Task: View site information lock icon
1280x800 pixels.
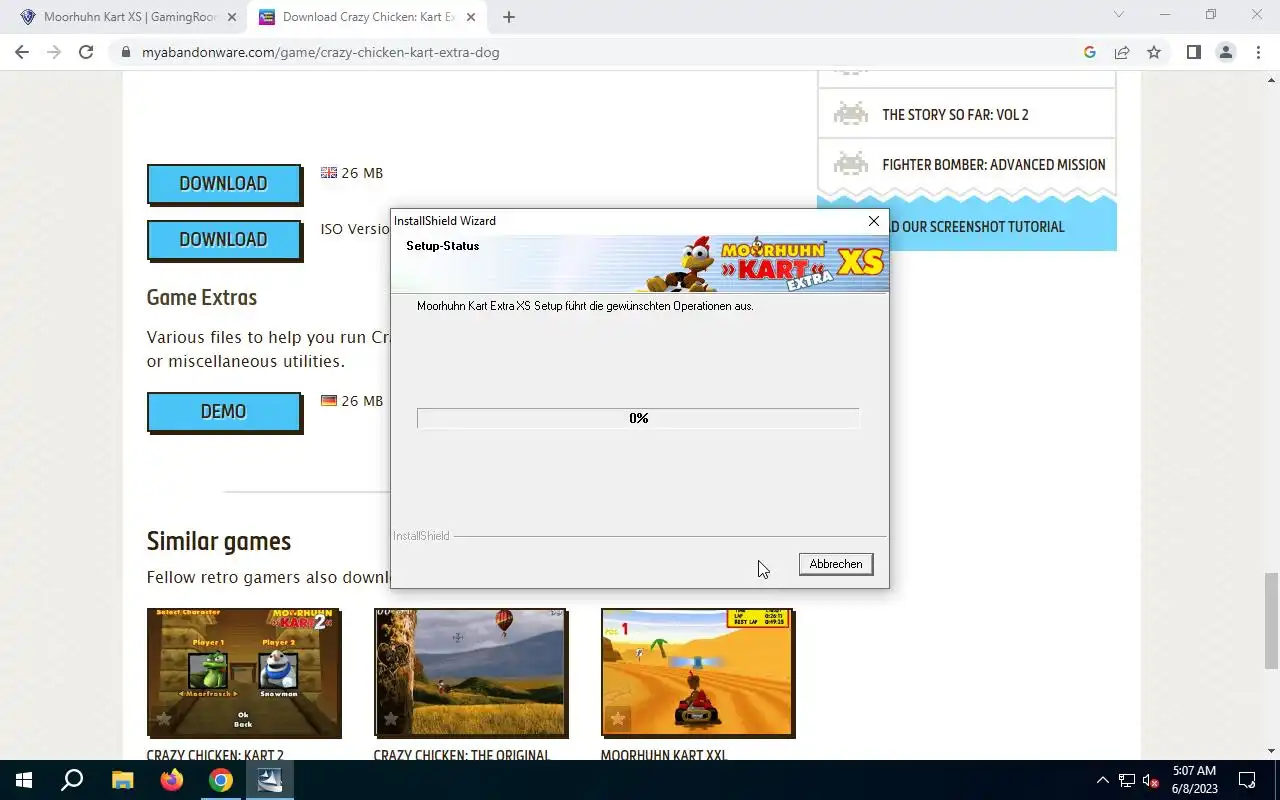Action: 126,52
